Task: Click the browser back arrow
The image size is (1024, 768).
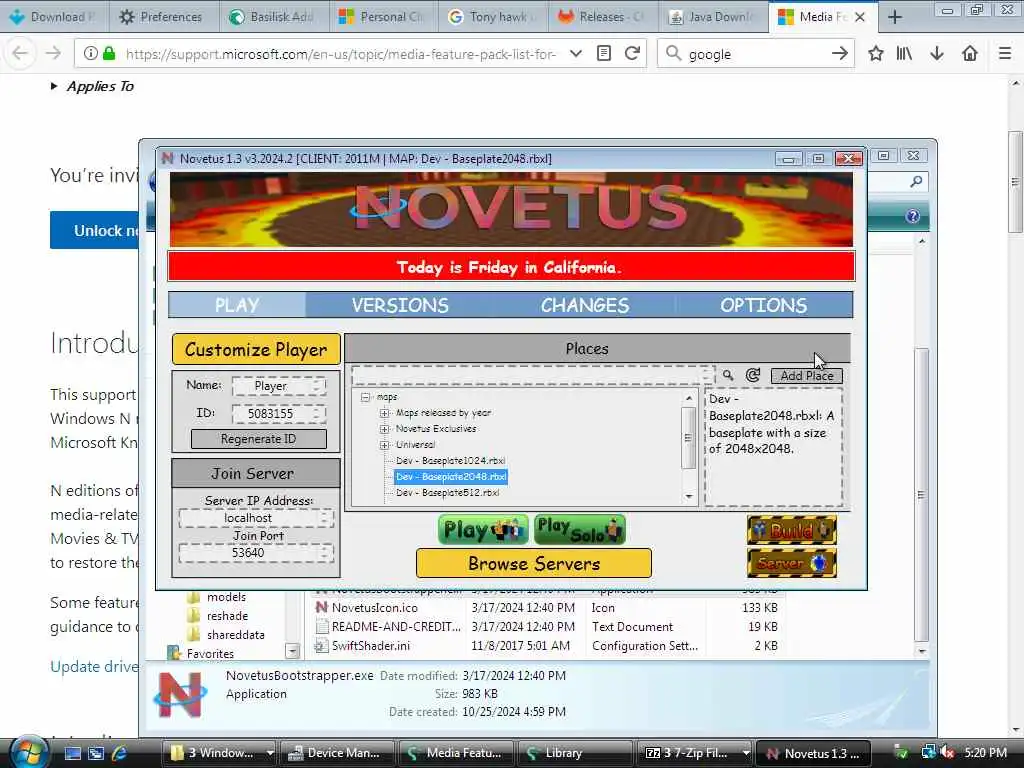Action: click(20, 54)
